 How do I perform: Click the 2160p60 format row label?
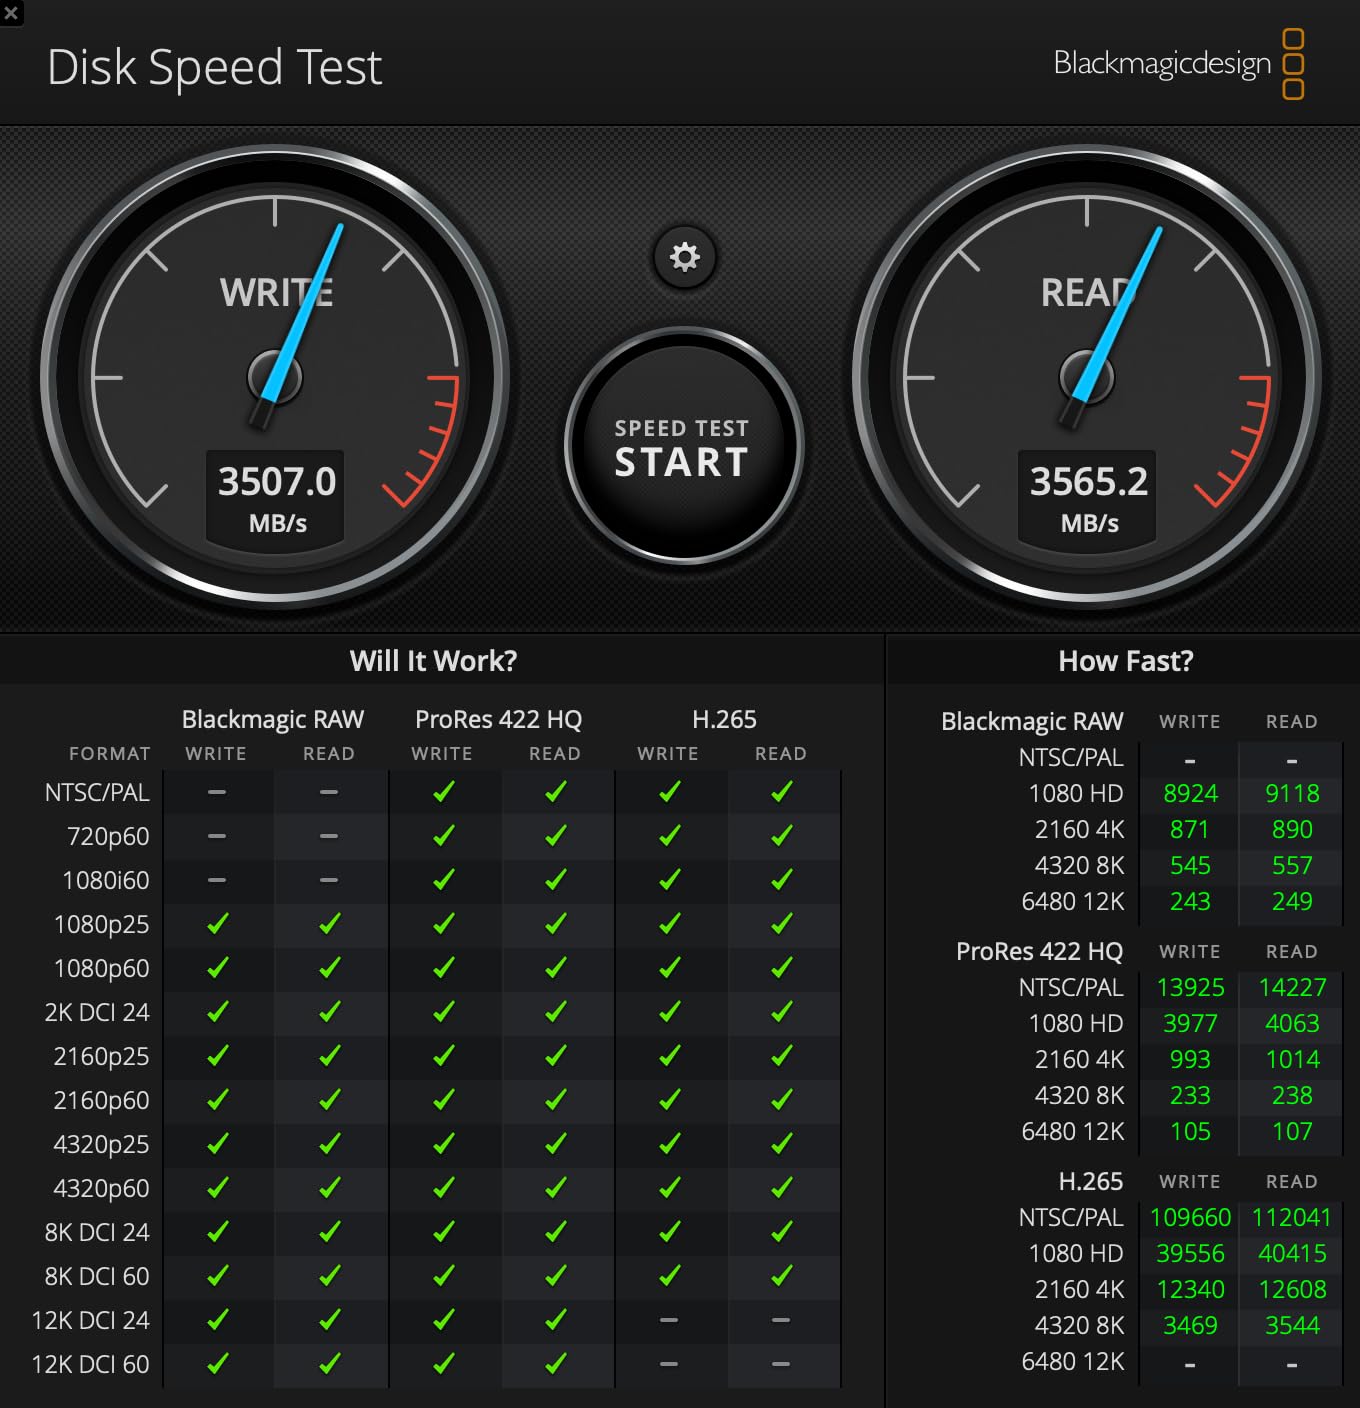click(102, 1100)
